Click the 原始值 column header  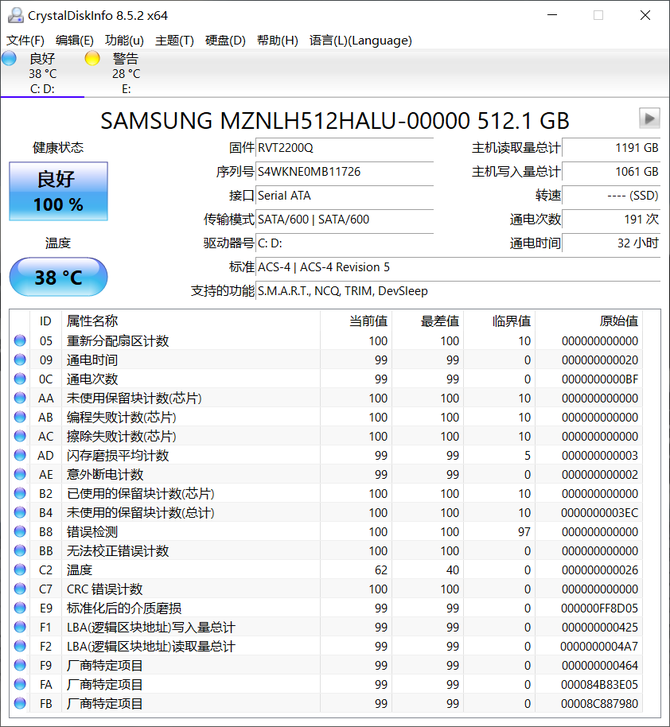click(x=589, y=321)
